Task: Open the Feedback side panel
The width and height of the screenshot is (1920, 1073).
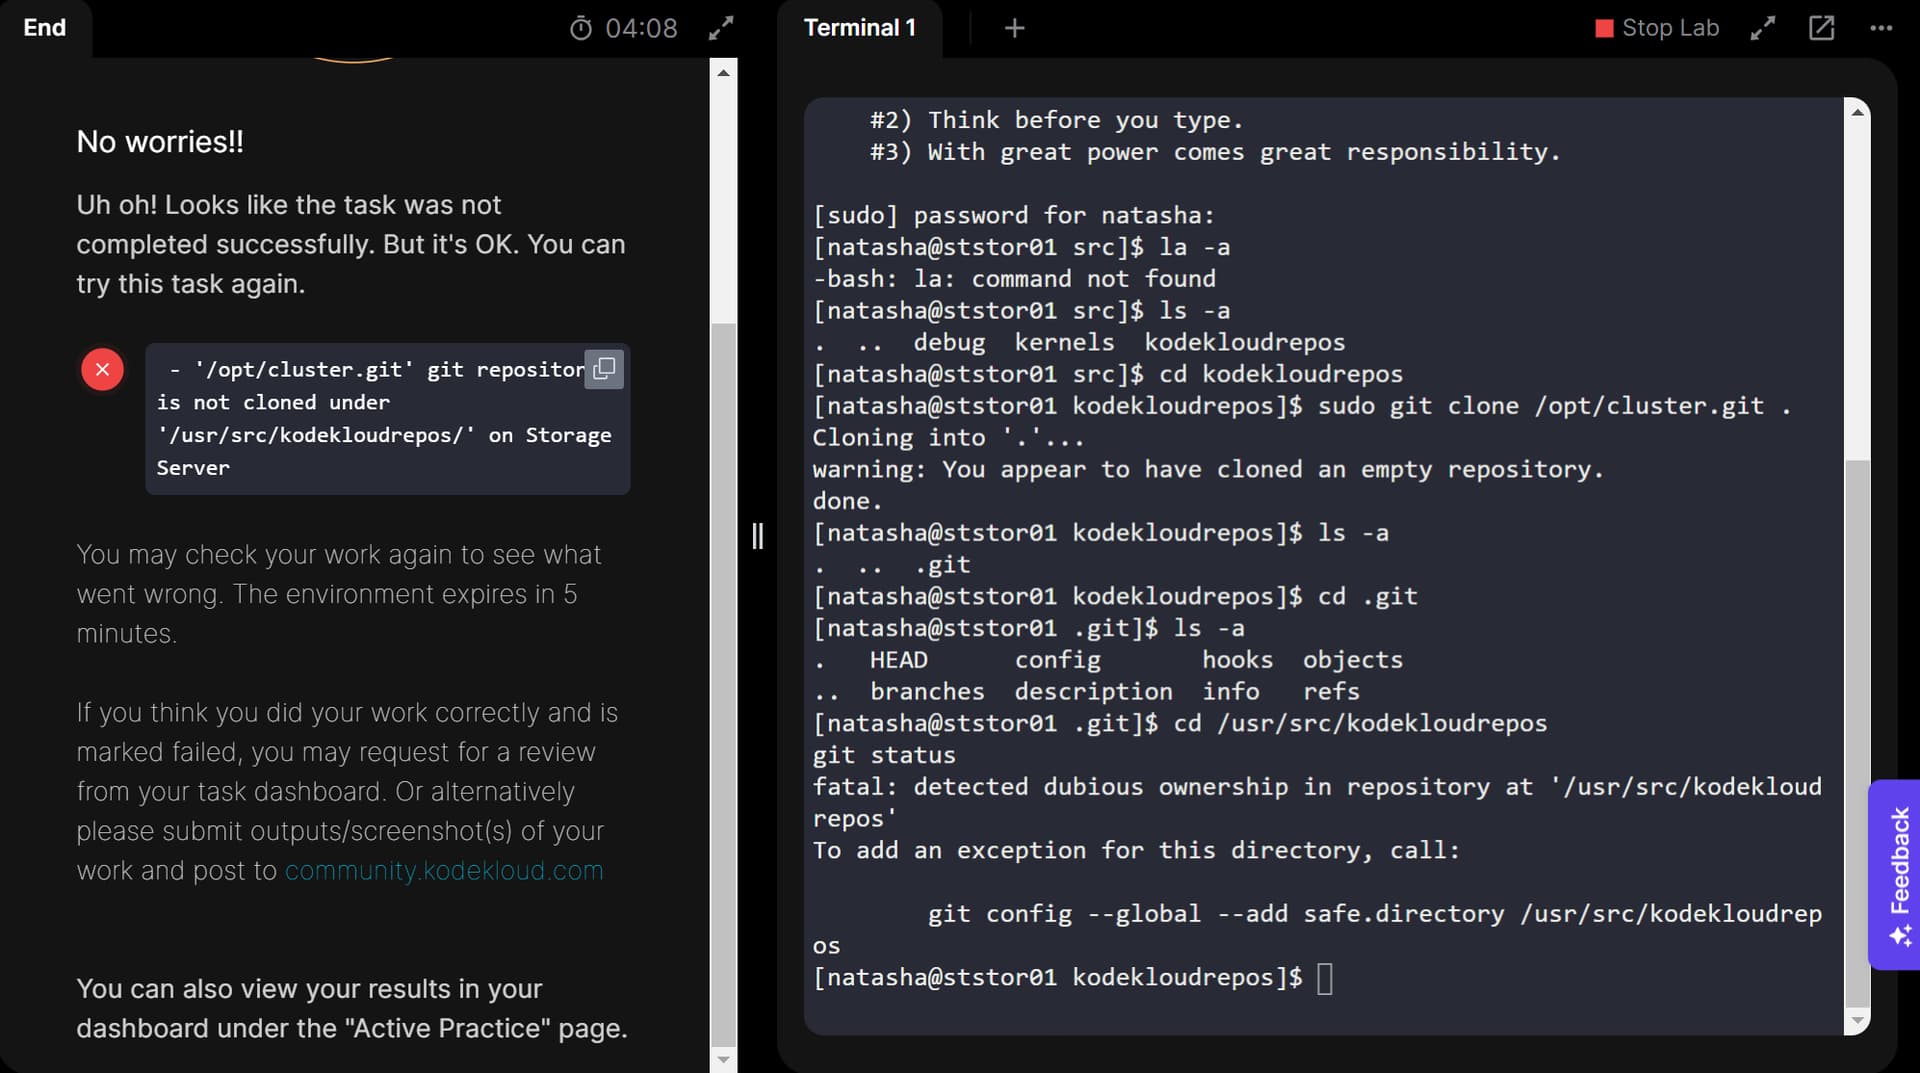Action: click(x=1898, y=873)
